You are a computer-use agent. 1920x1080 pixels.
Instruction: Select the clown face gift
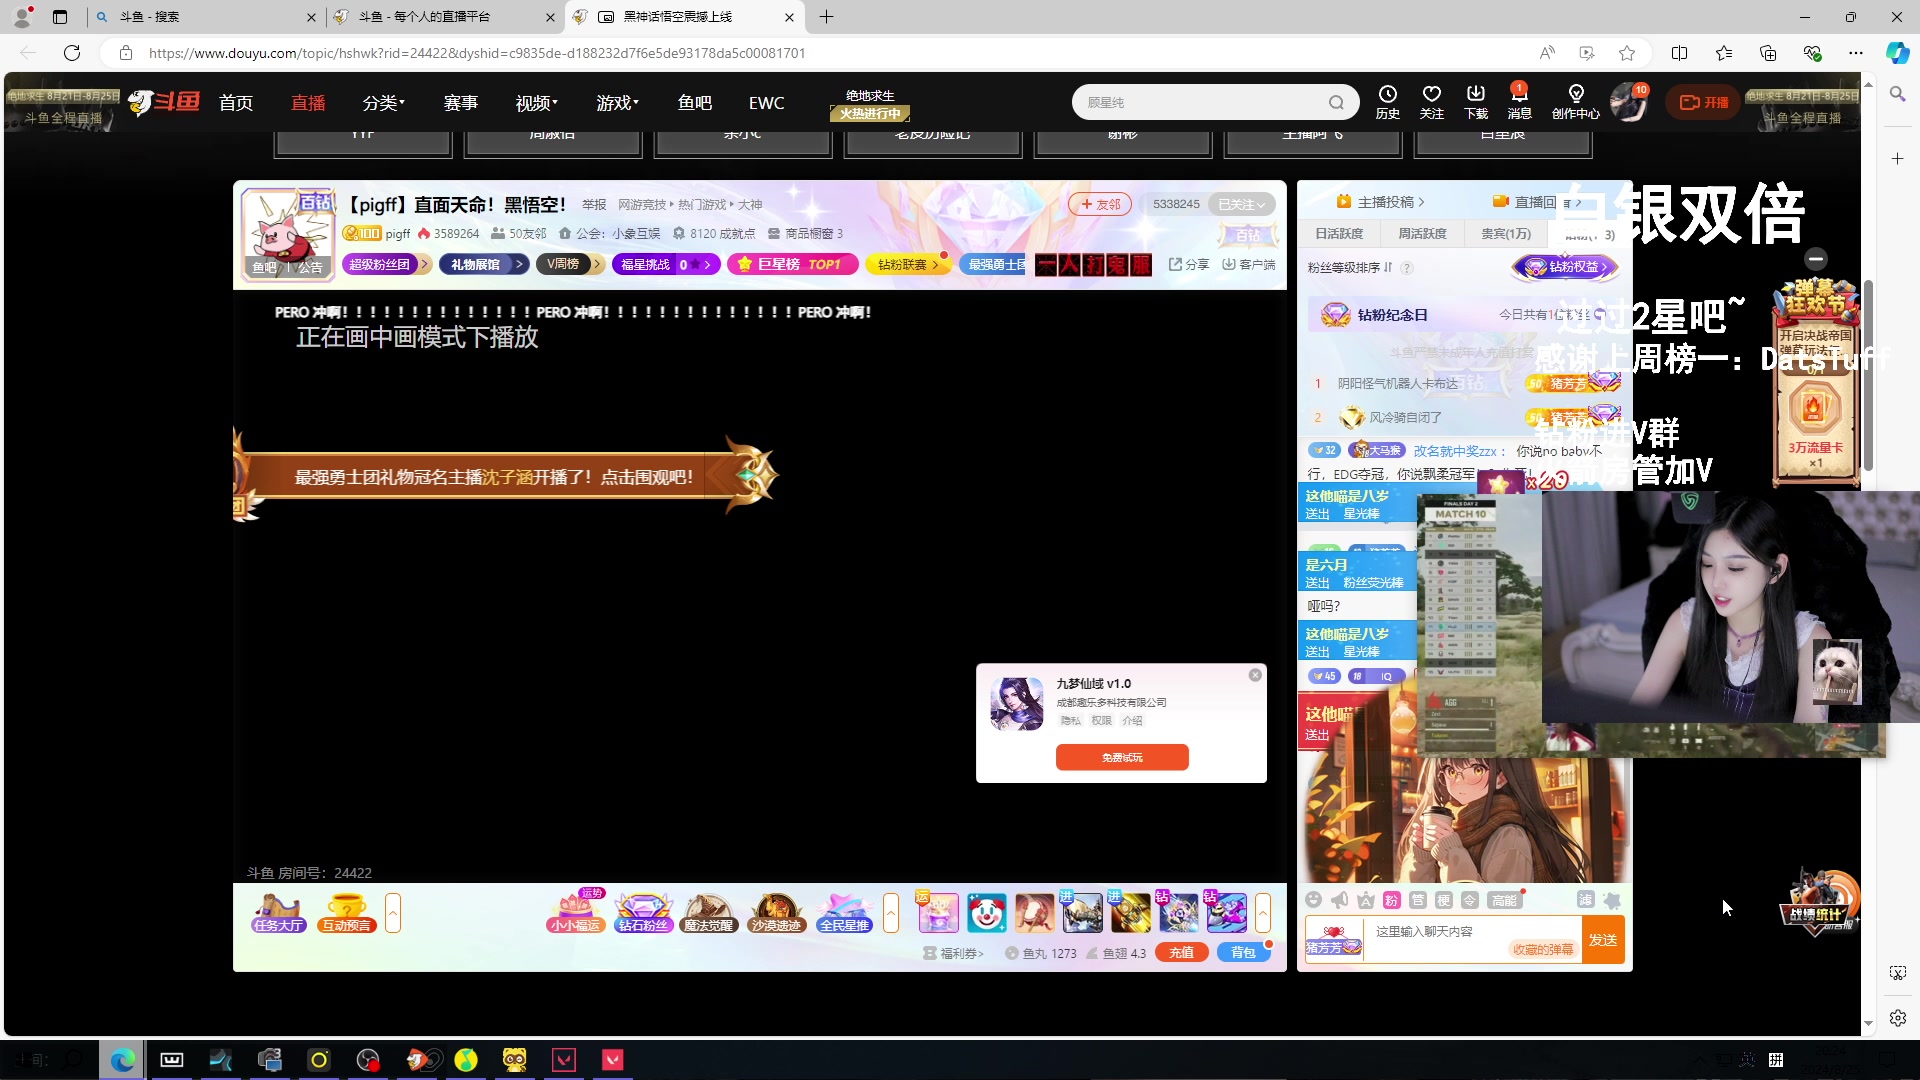(x=986, y=912)
